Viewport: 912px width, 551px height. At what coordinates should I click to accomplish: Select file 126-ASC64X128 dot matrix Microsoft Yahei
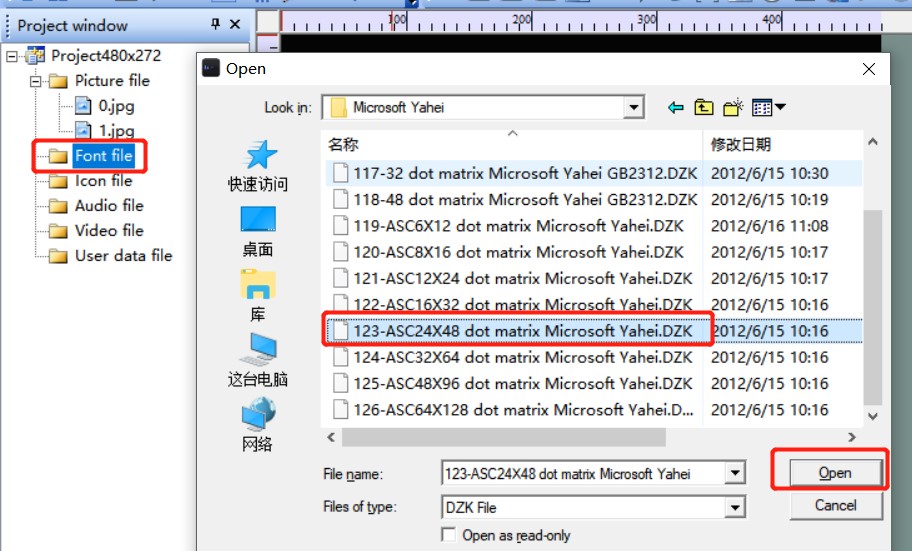click(x=515, y=410)
